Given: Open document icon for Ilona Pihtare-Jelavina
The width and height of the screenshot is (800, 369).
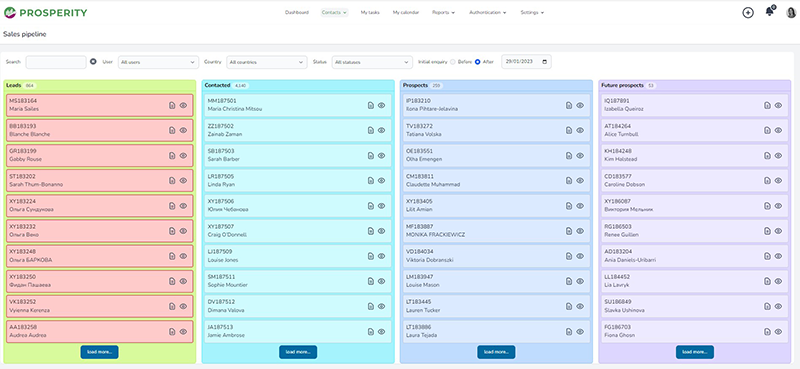Looking at the screenshot, I should click(569, 105).
